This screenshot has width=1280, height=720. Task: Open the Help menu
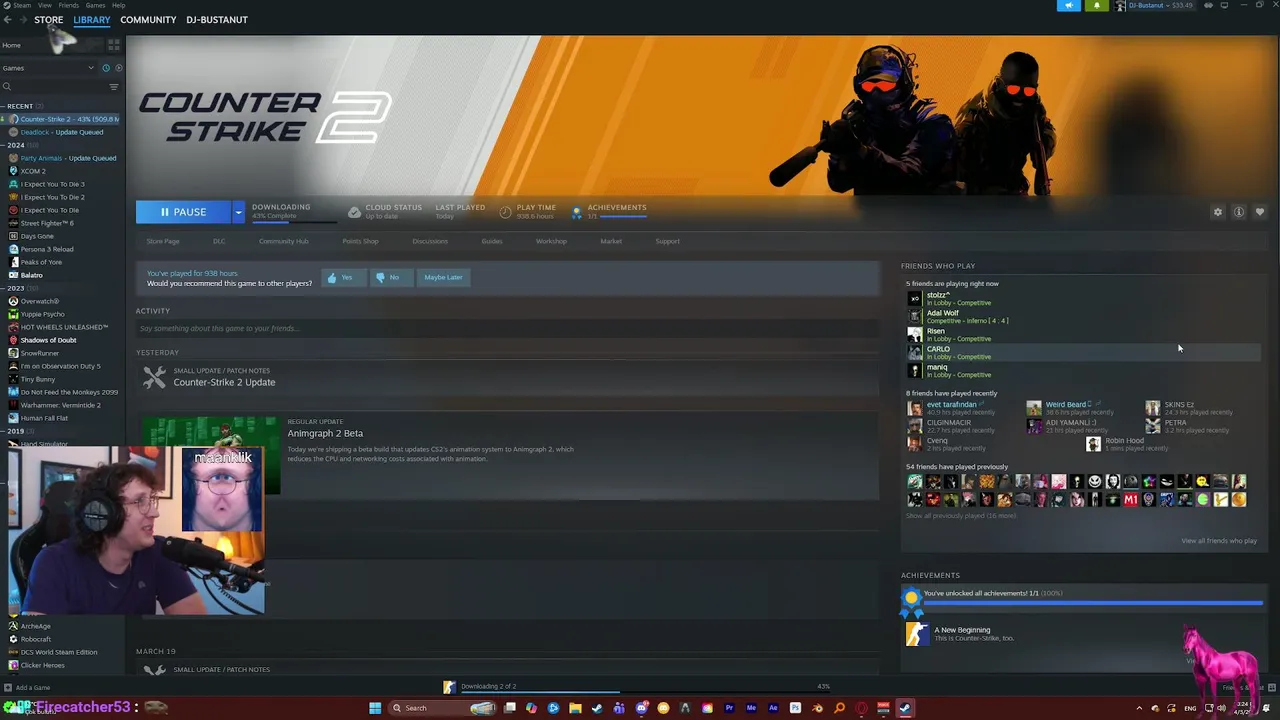point(119,5)
